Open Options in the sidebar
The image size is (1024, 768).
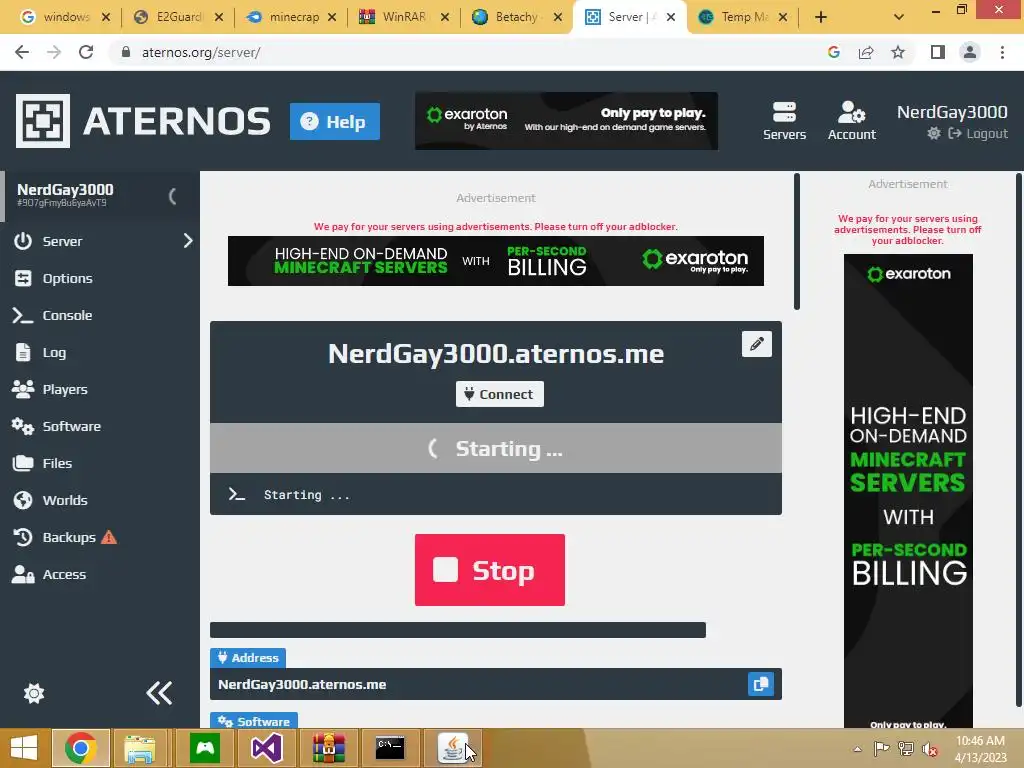click(x=67, y=278)
